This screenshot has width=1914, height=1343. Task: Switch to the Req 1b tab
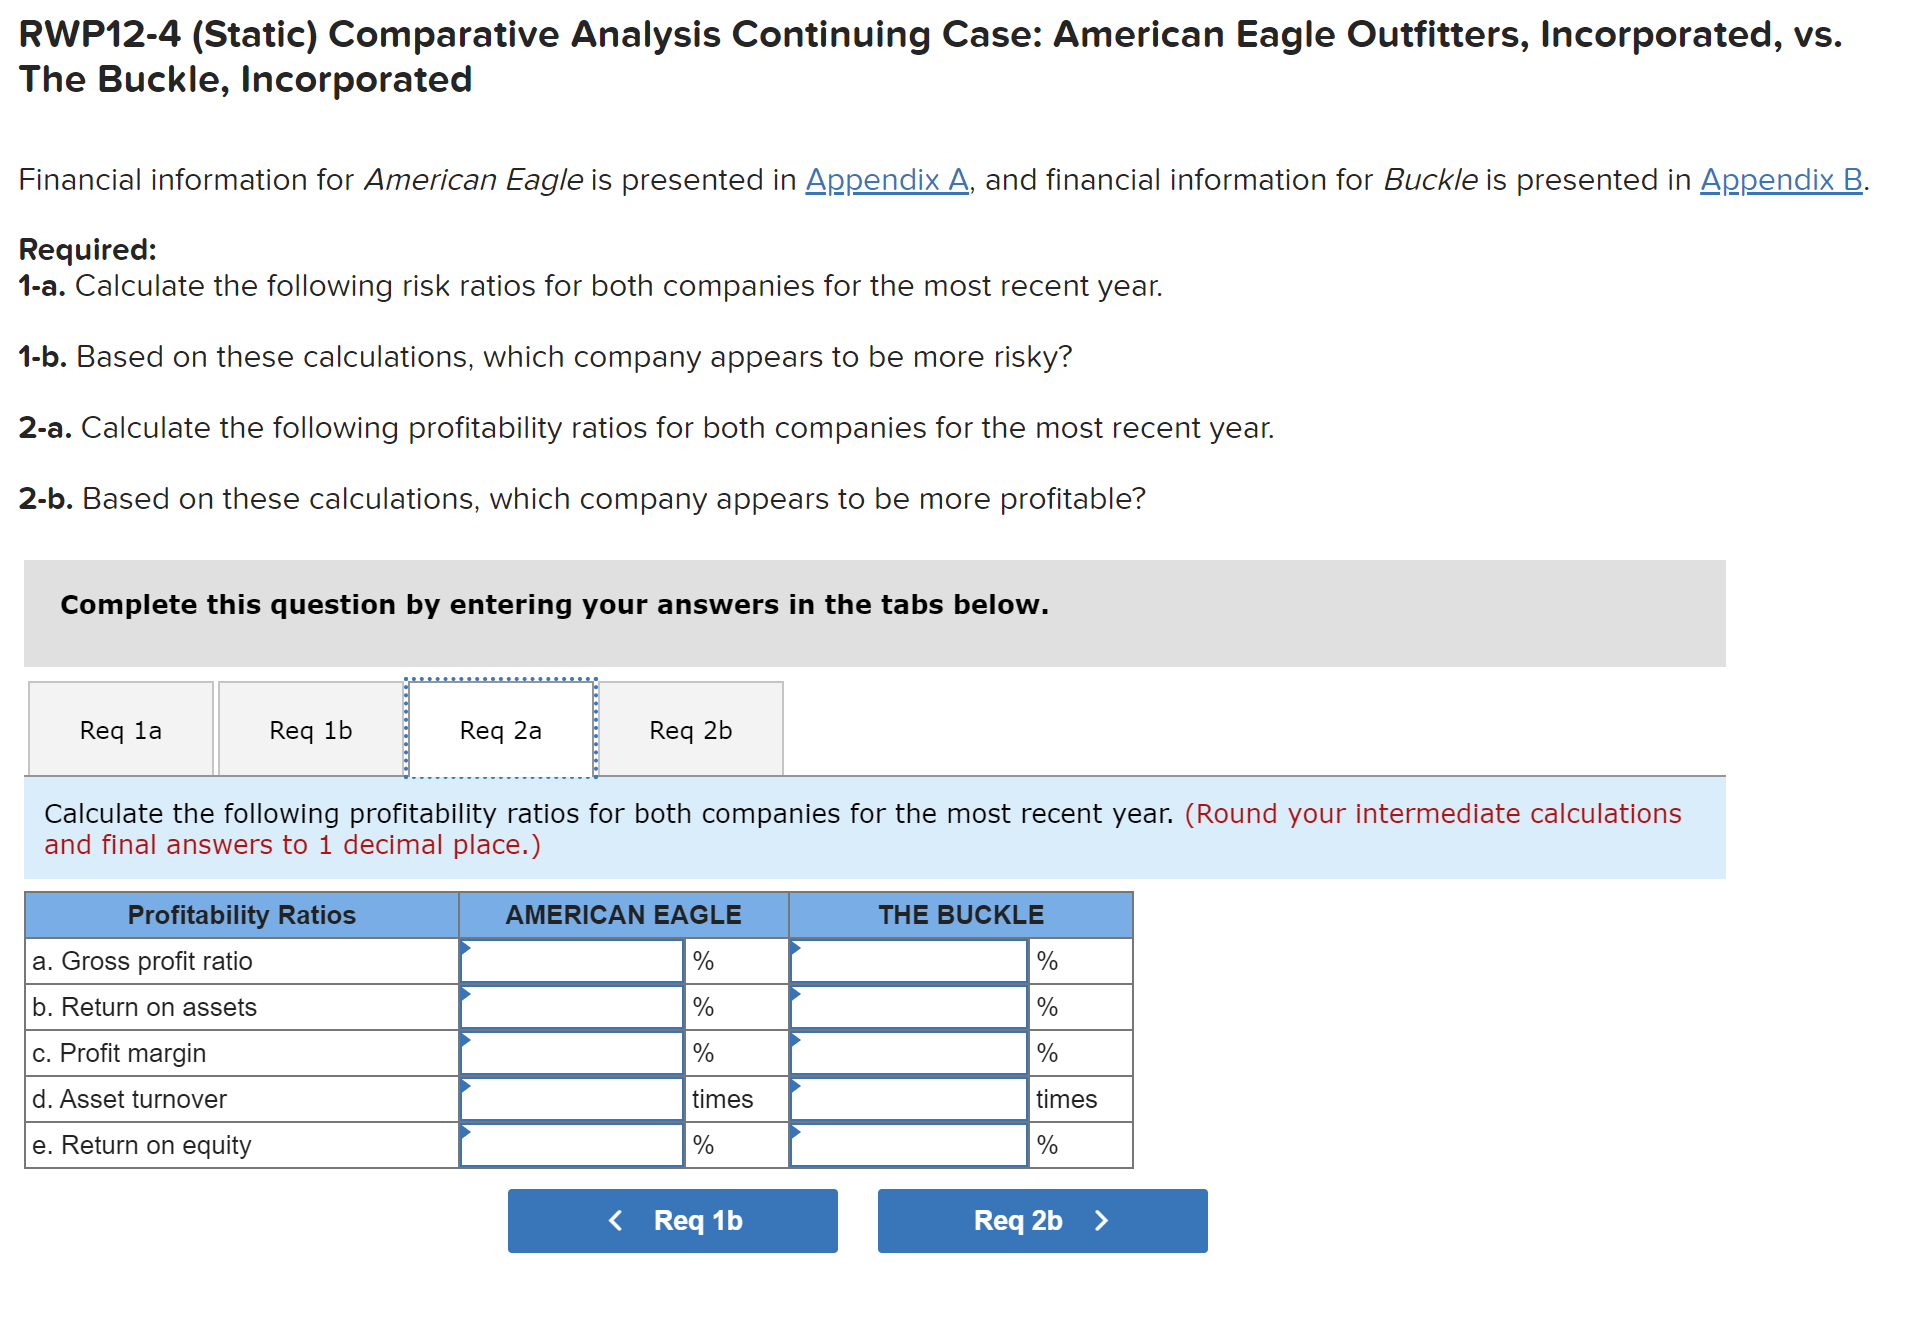click(309, 729)
